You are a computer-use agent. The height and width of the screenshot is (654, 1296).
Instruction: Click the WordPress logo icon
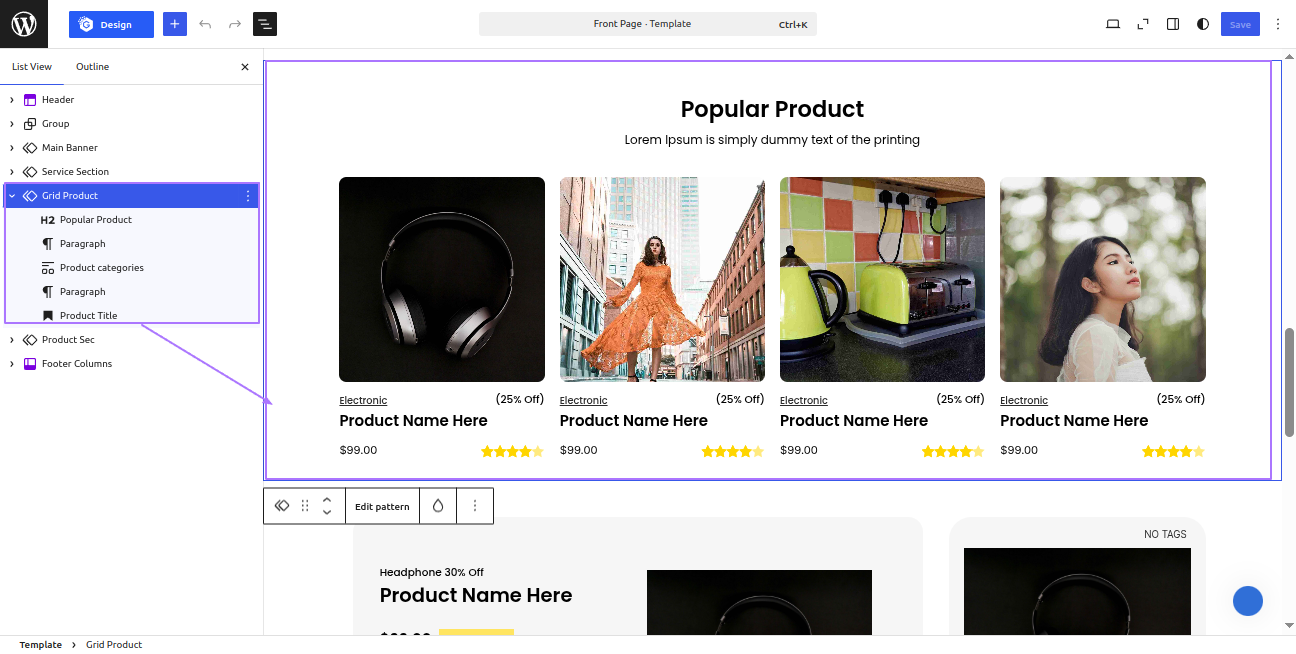24,24
